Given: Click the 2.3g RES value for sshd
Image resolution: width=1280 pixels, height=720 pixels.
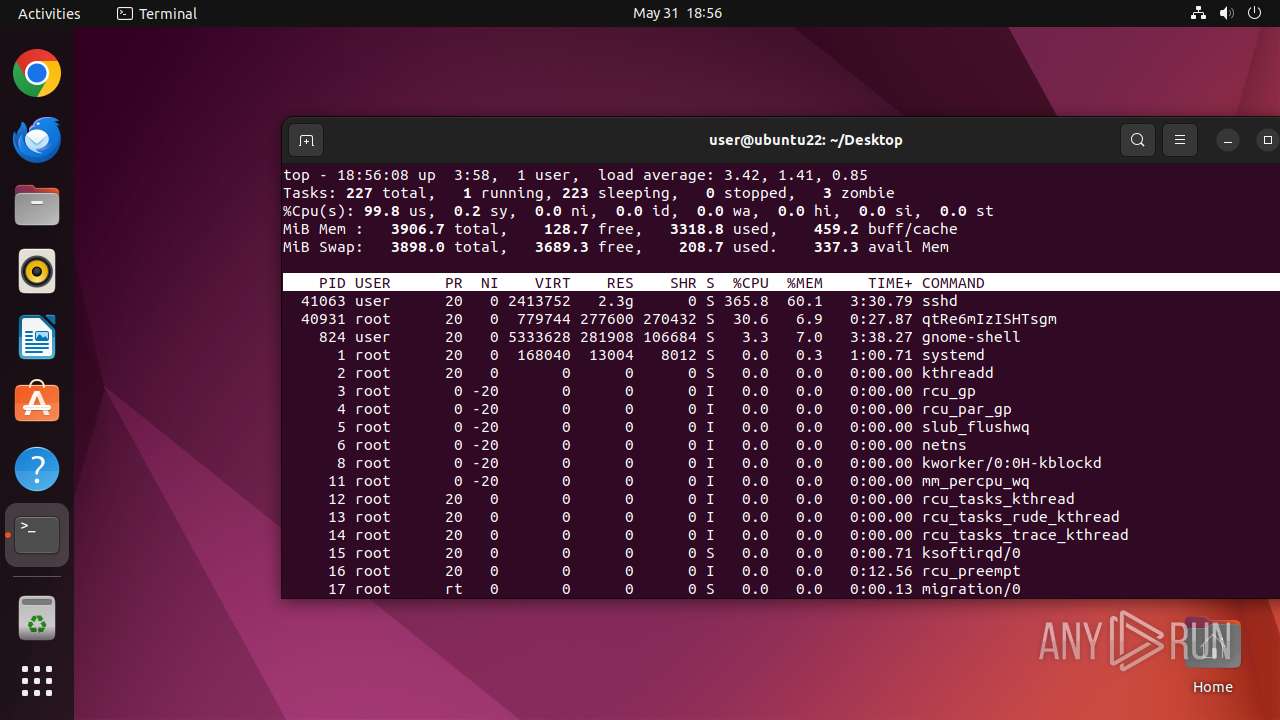Looking at the screenshot, I should click(616, 301).
